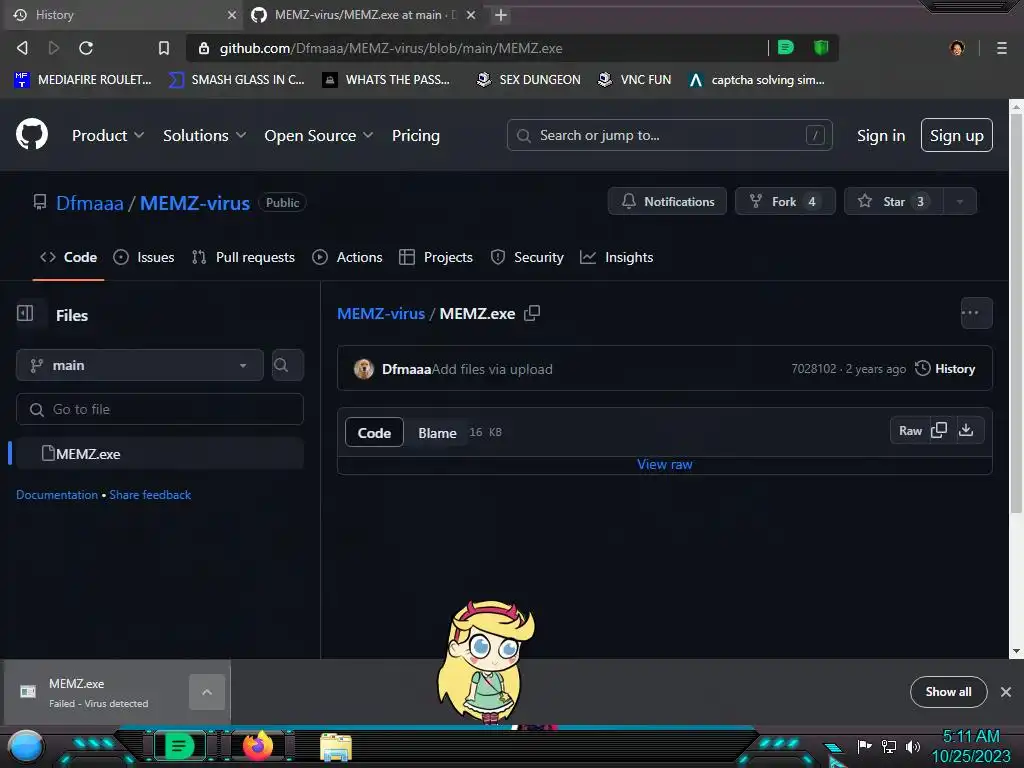Click the file search magnifier button

click(287, 365)
